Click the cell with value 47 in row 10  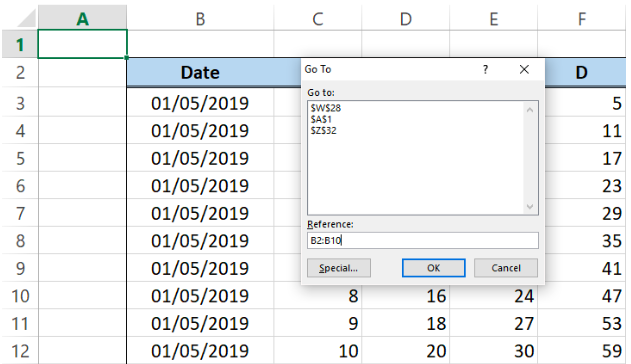pyautogui.click(x=582, y=296)
